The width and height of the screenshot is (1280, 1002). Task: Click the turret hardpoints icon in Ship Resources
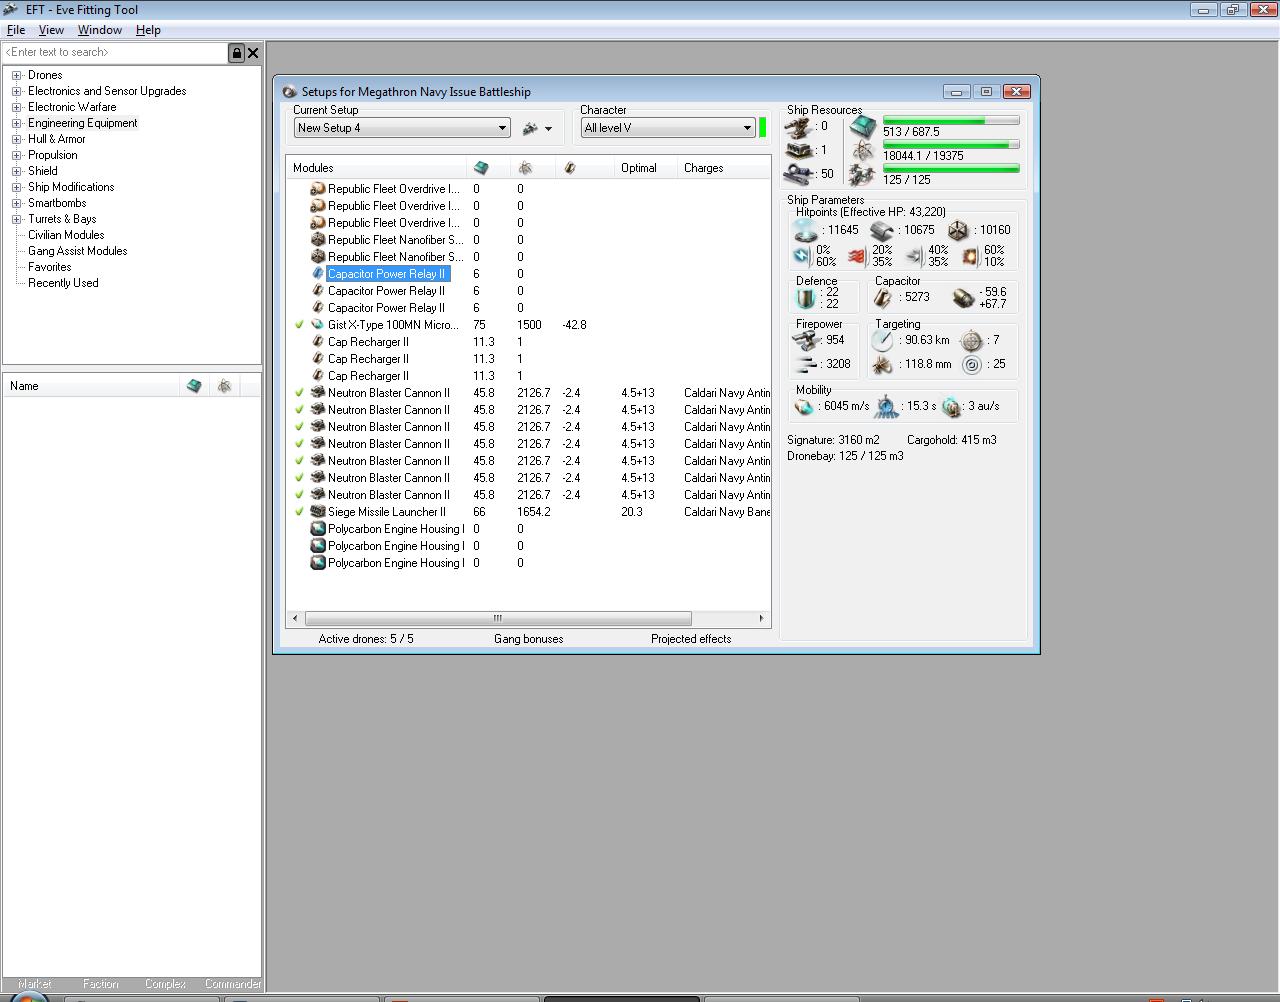(798, 127)
